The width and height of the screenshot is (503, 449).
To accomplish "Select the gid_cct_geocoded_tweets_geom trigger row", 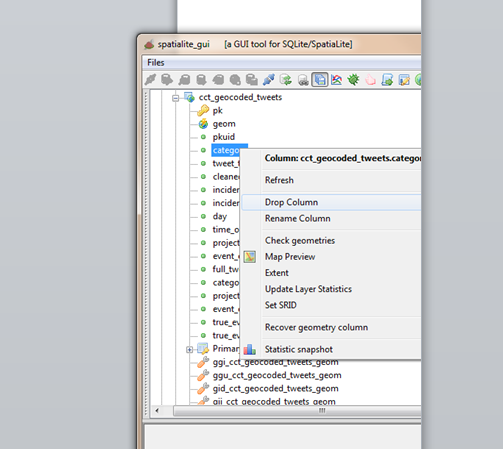I will pyautogui.click(x=276, y=389).
